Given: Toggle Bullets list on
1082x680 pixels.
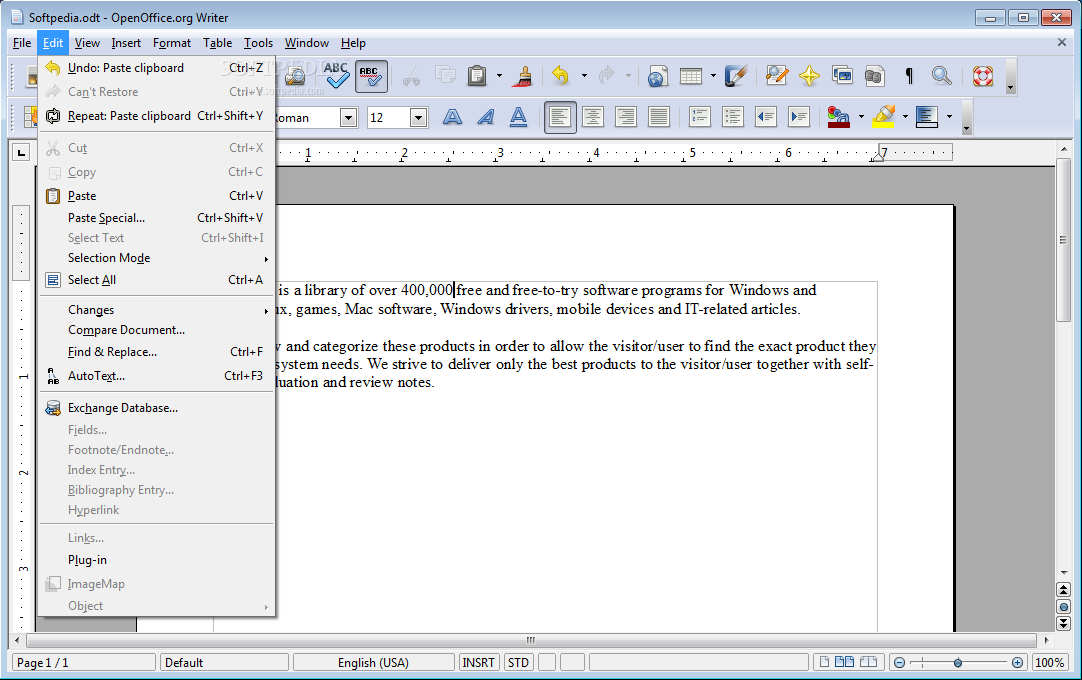Looking at the screenshot, I should tap(733, 117).
